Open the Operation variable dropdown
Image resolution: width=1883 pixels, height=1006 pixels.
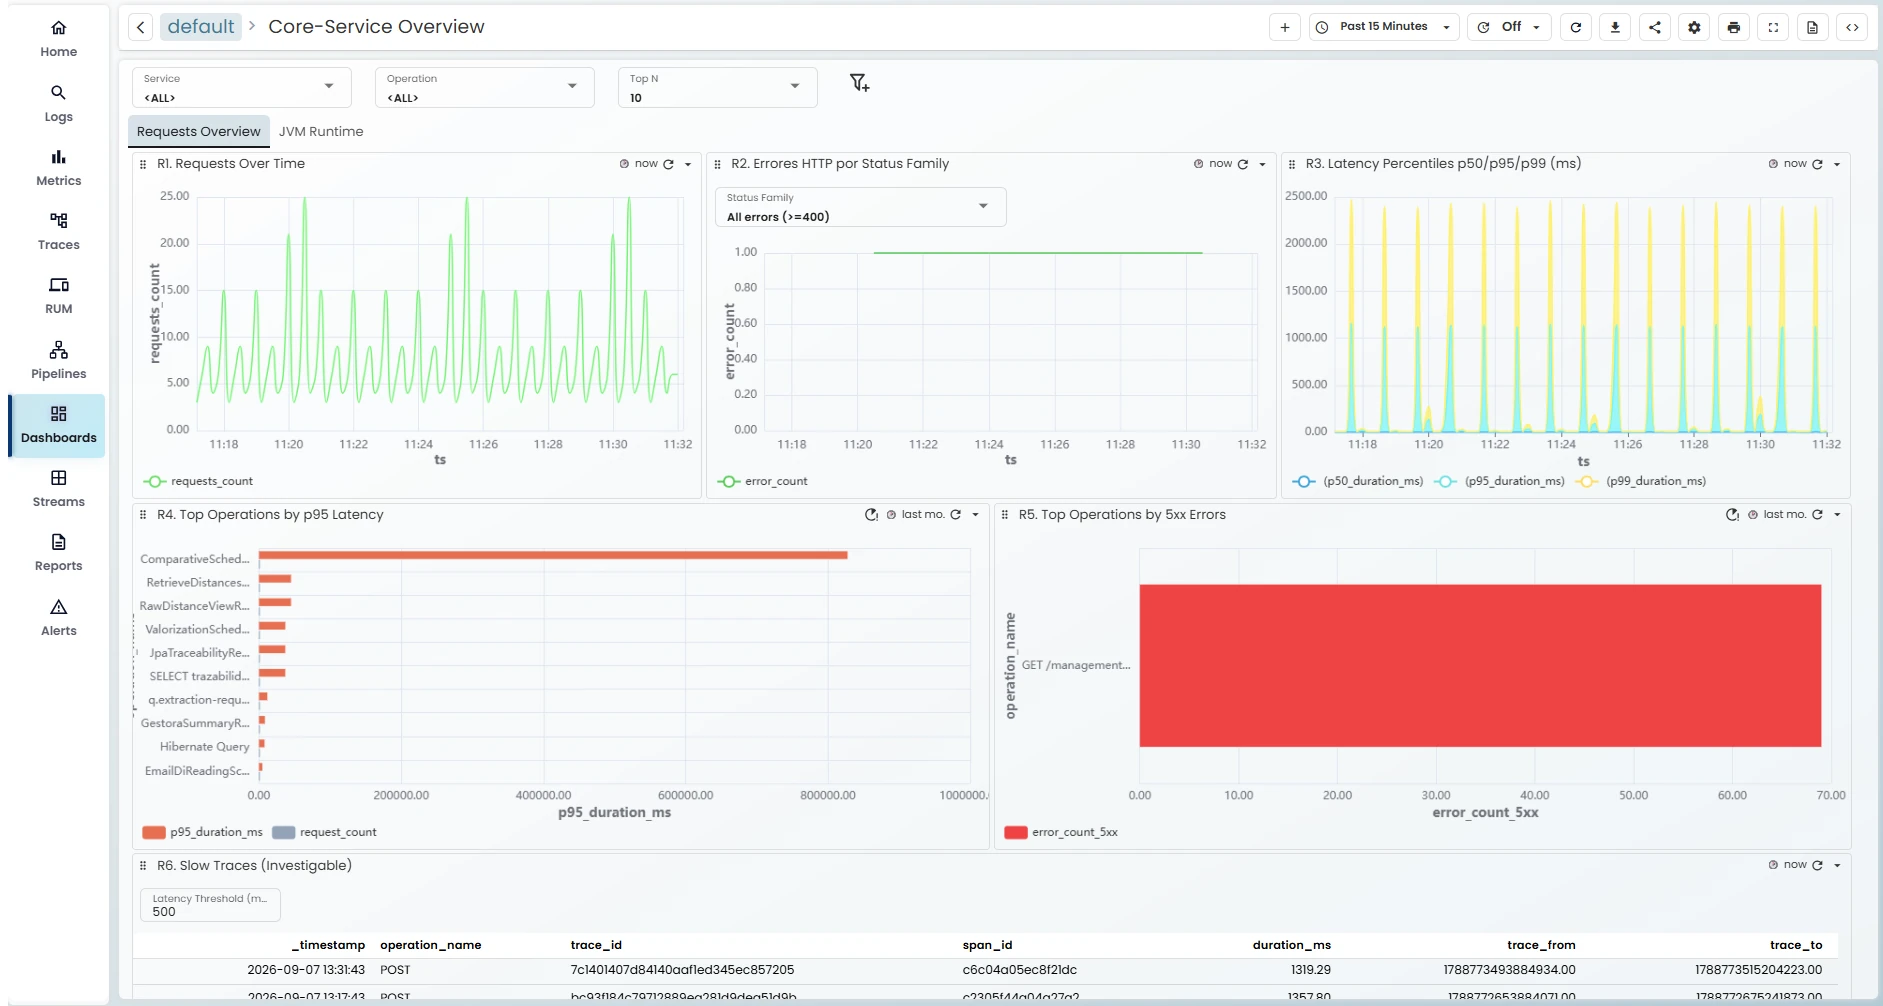[485, 88]
